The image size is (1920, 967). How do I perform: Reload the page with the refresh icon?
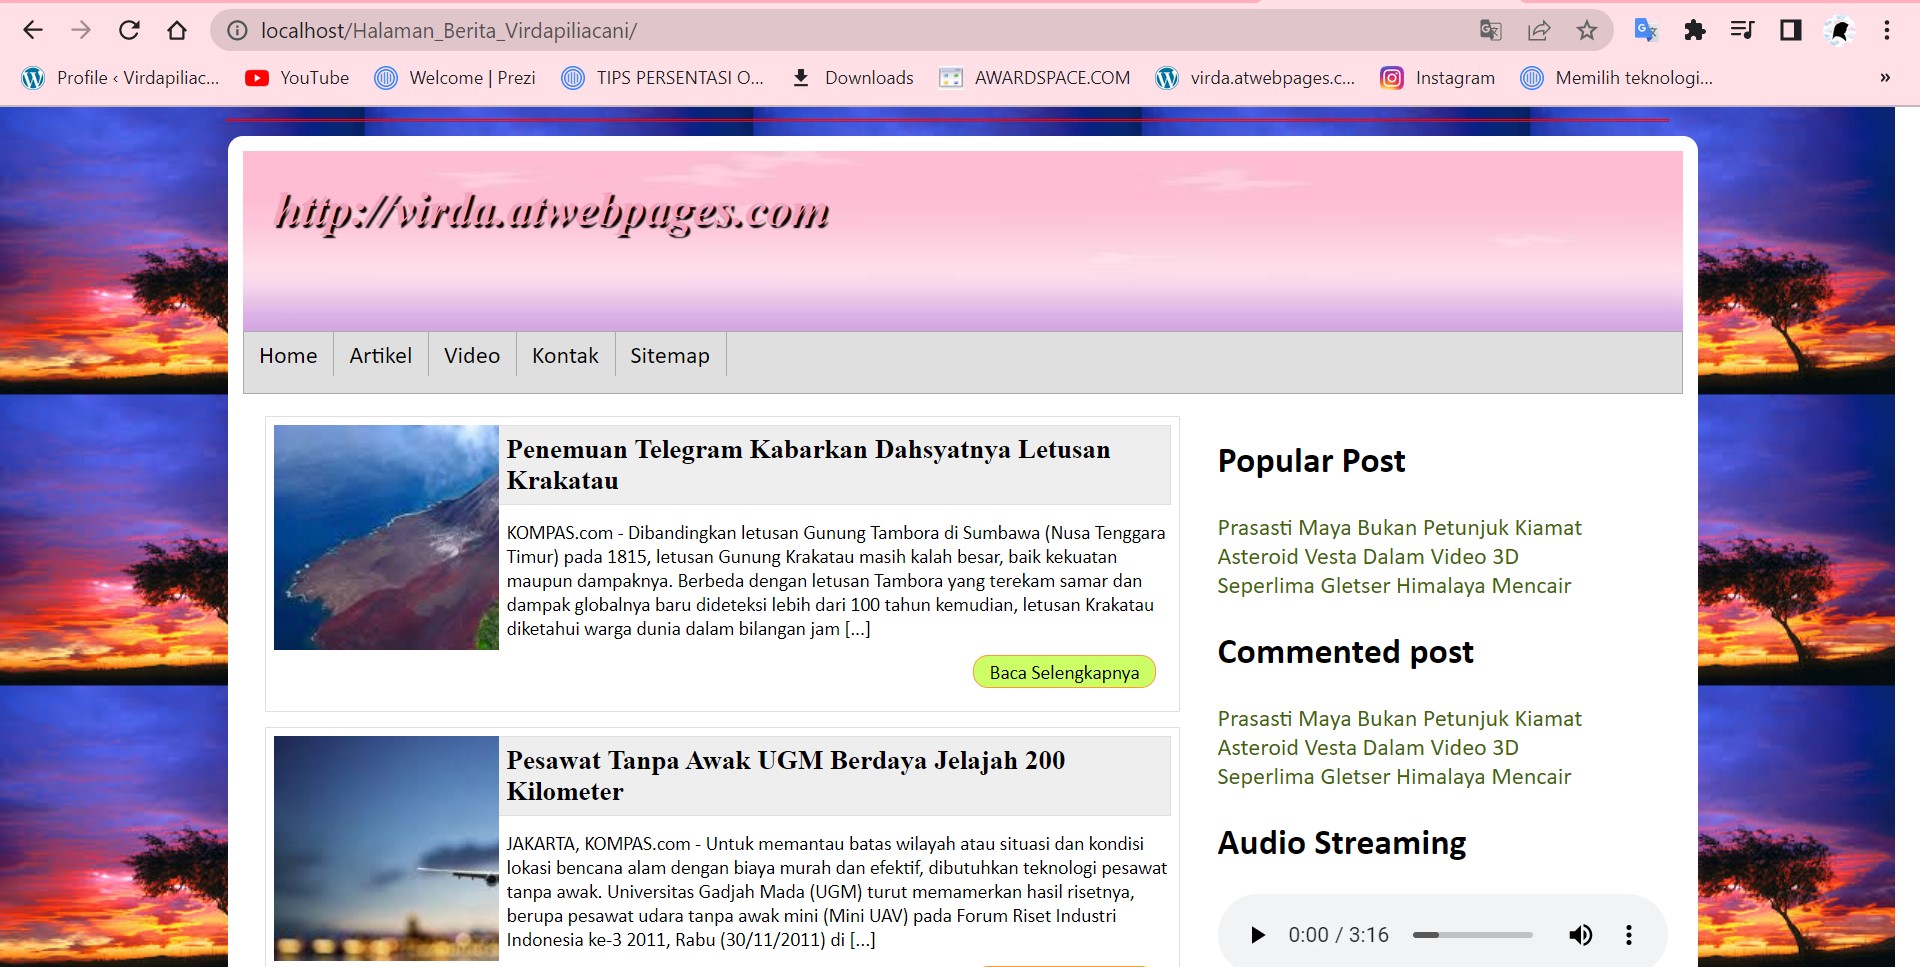[x=129, y=30]
